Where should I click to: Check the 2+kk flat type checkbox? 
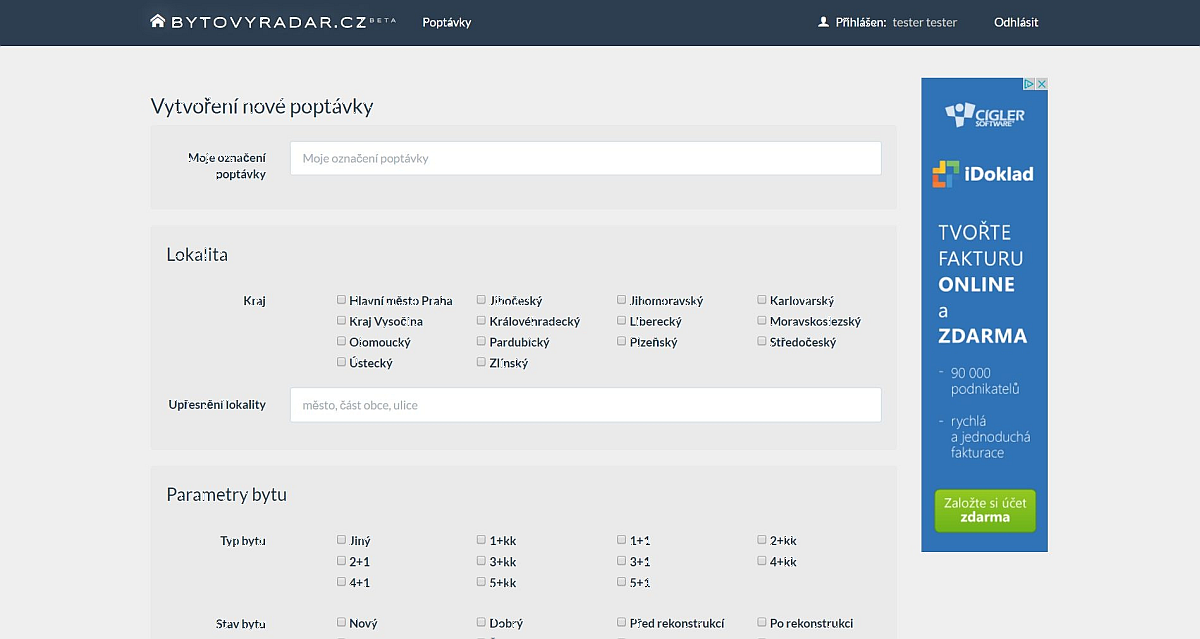pos(762,540)
